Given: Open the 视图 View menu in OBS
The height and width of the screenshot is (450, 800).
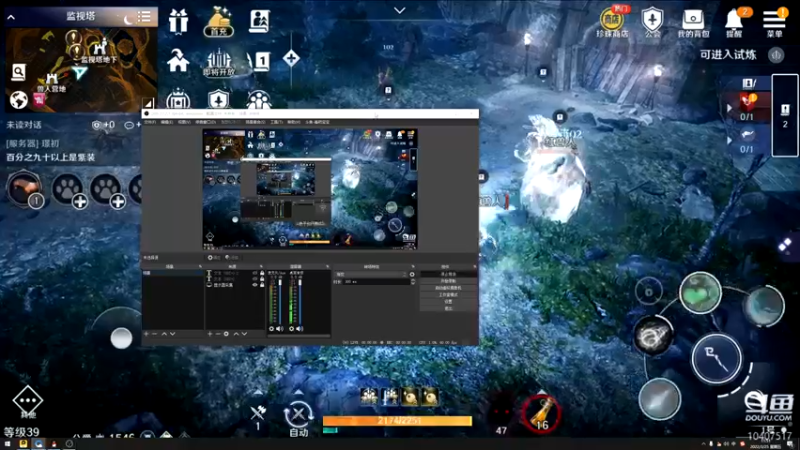Looking at the screenshot, I should coord(184,122).
